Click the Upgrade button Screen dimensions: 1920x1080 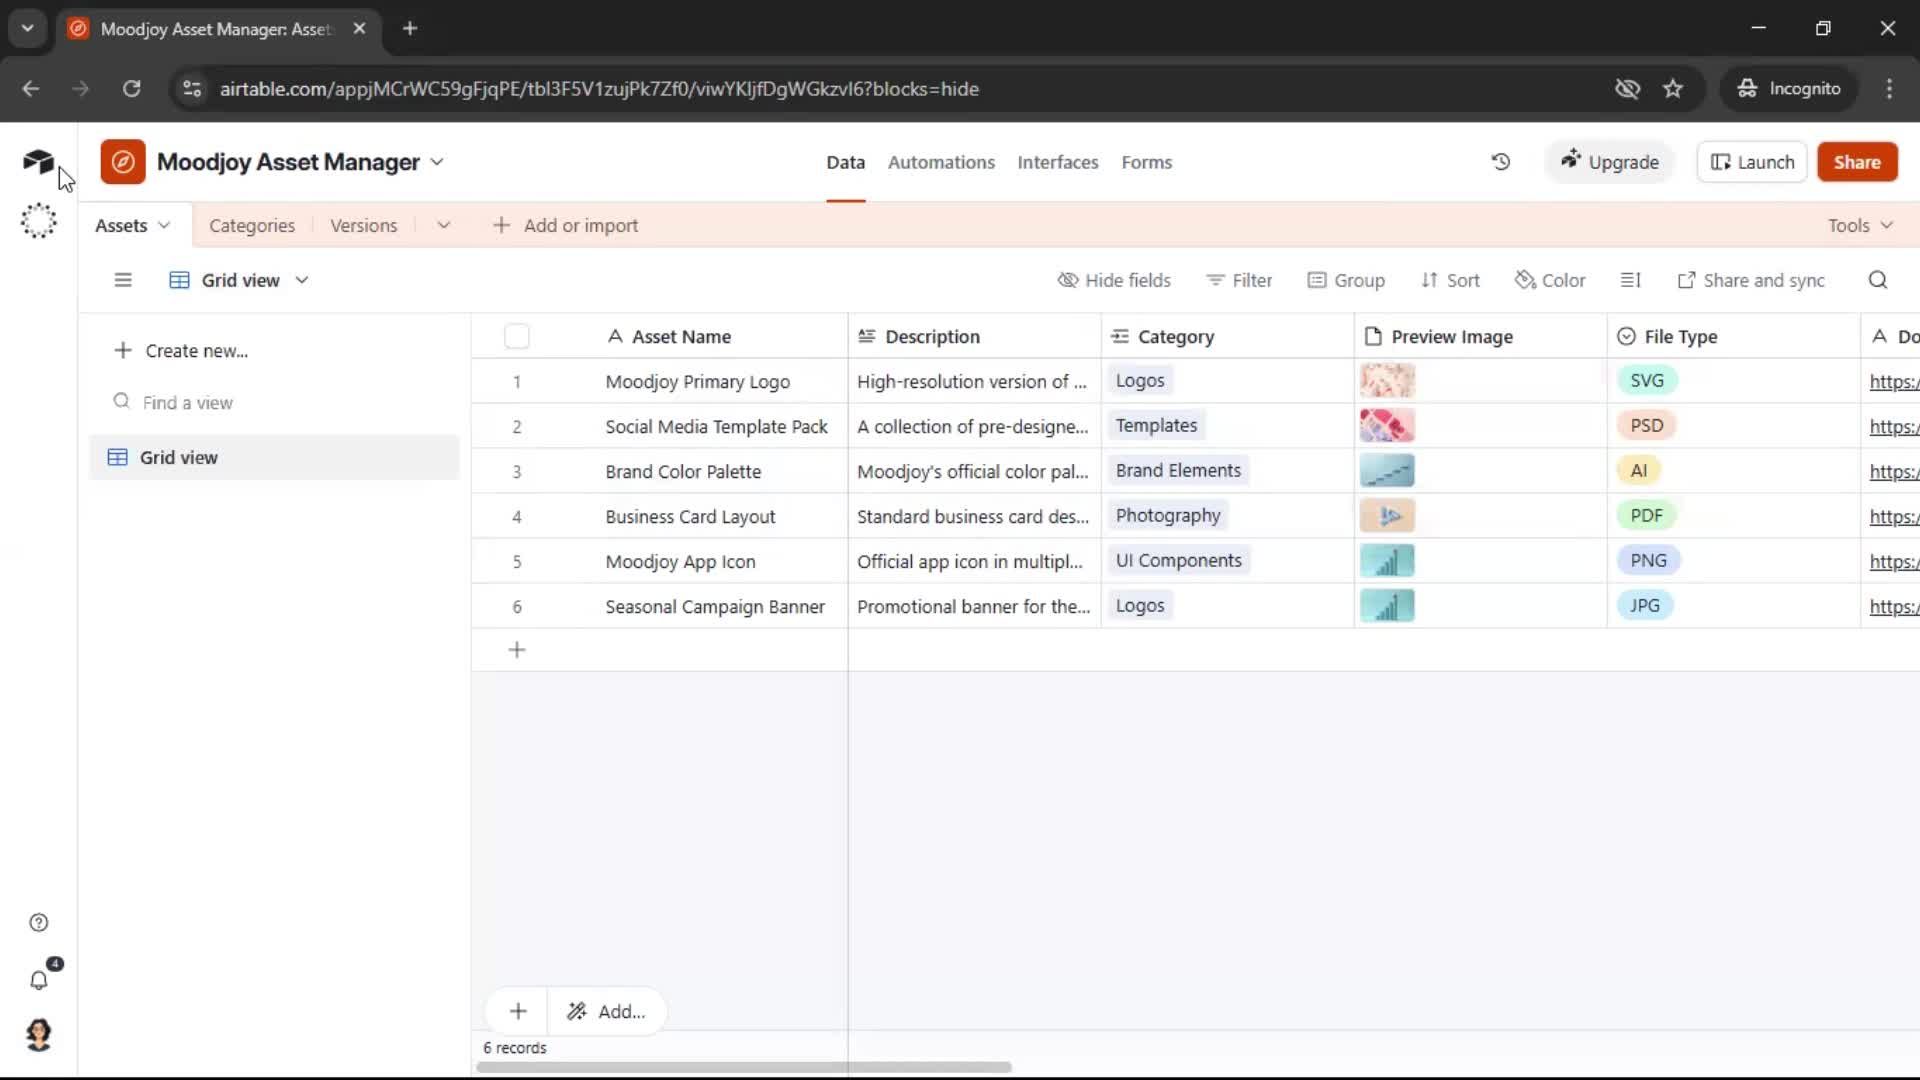point(1609,162)
